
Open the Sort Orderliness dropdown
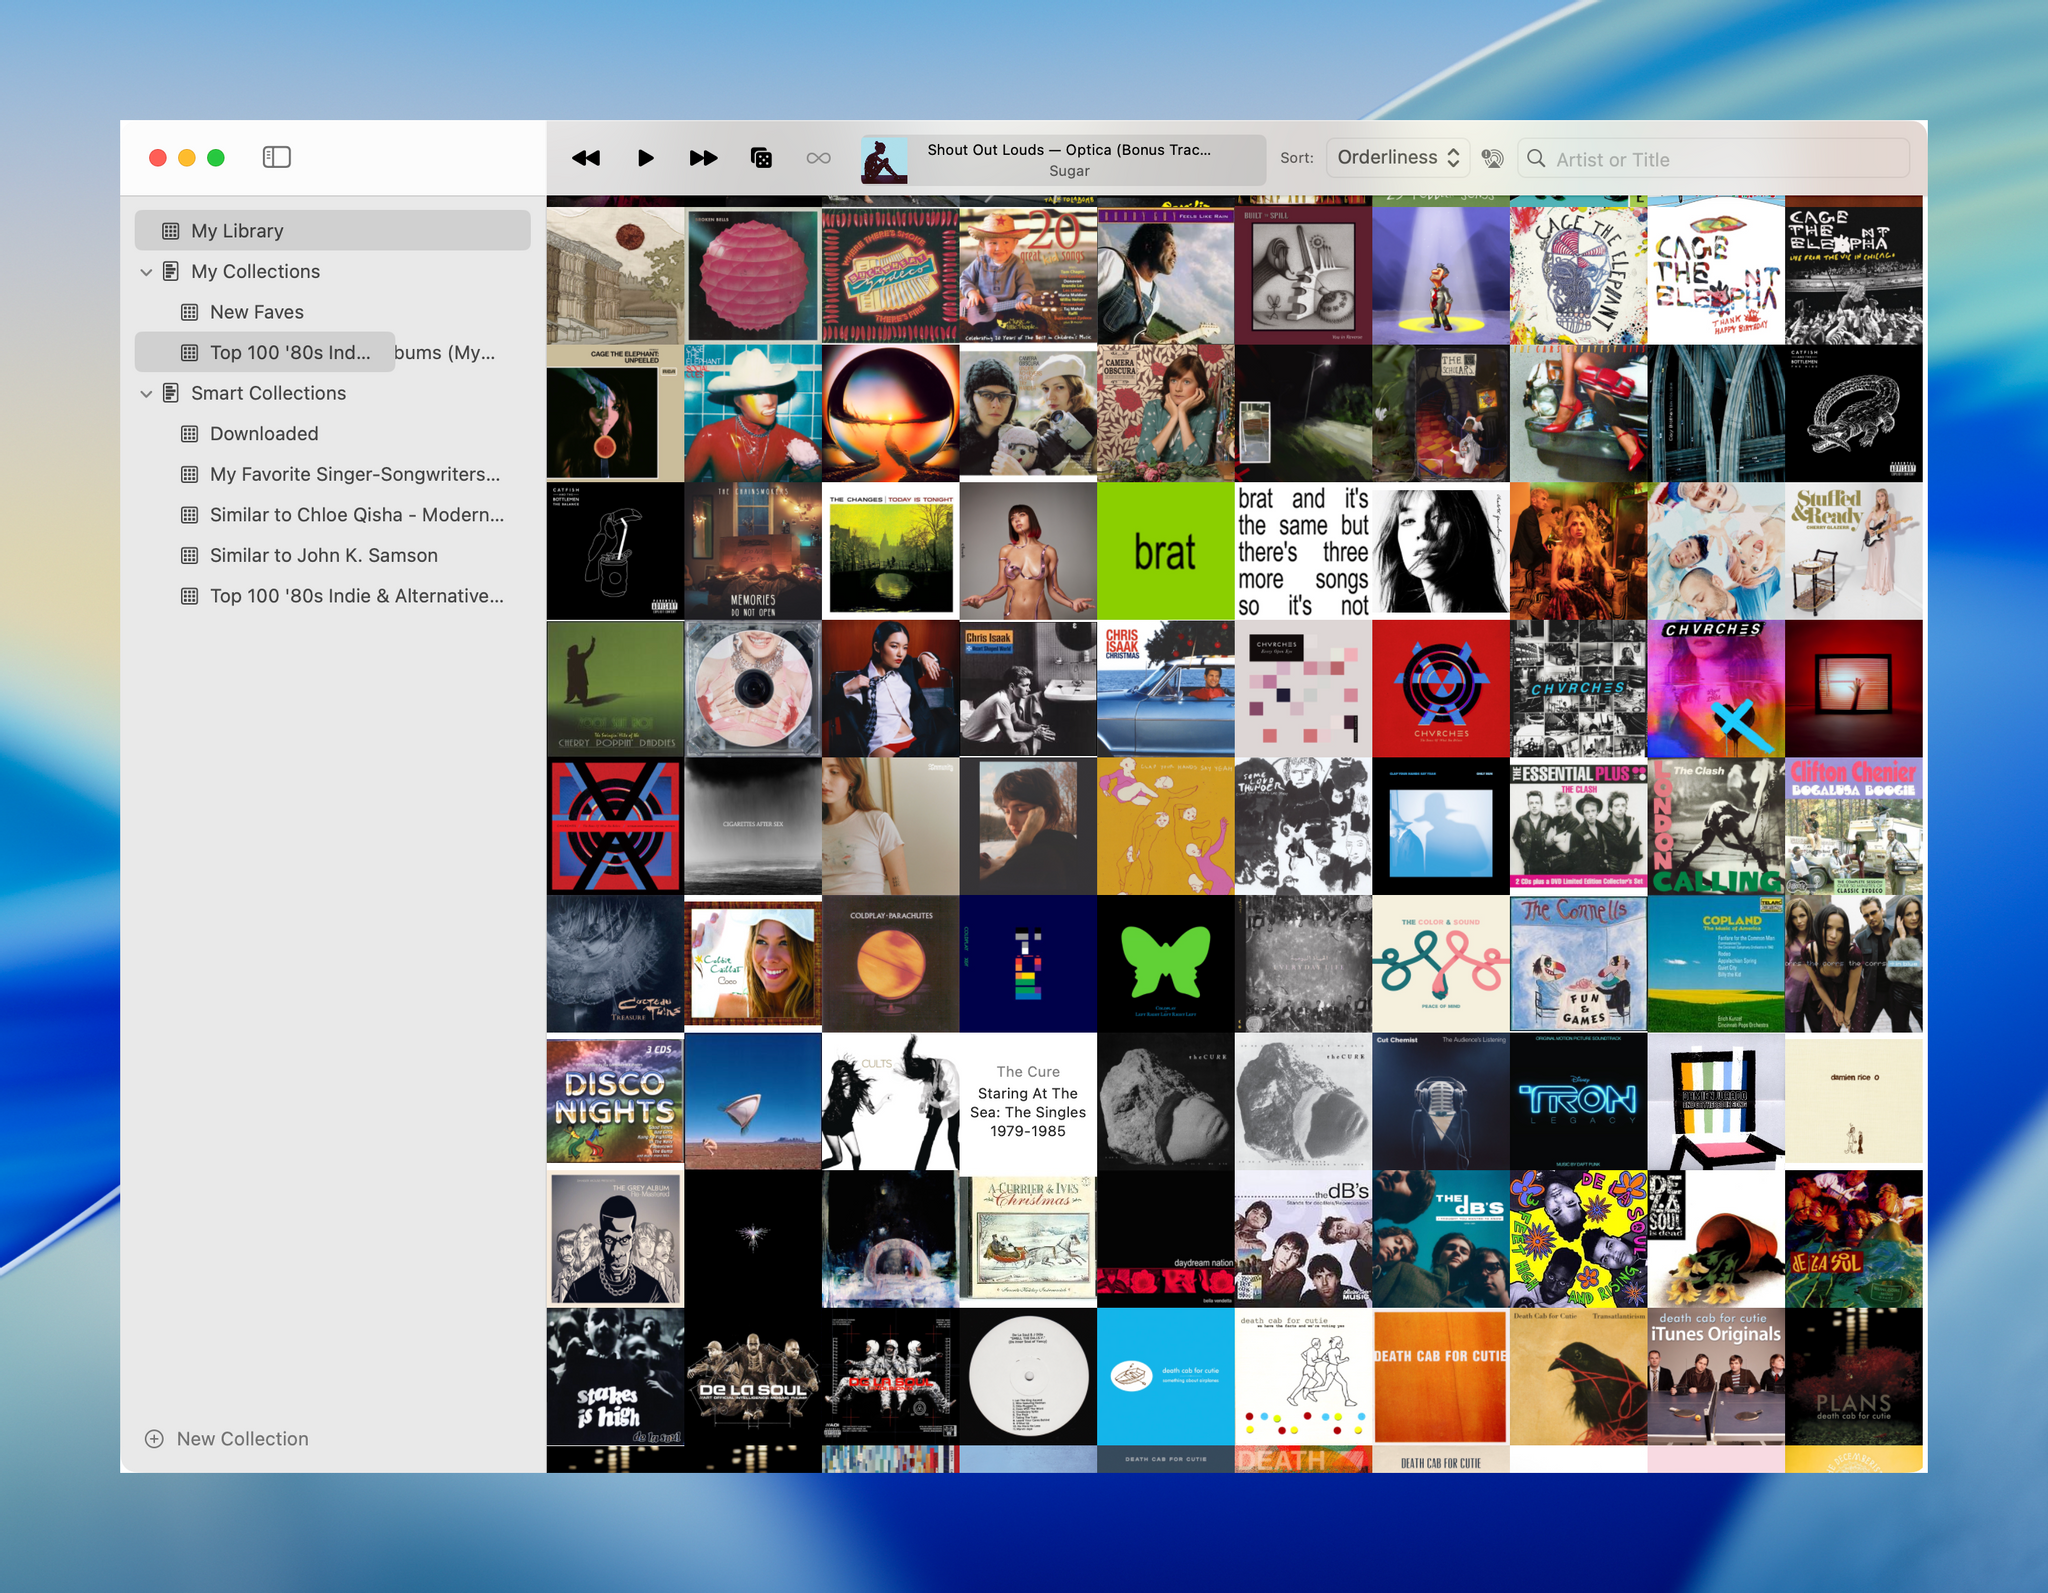[x=1397, y=158]
